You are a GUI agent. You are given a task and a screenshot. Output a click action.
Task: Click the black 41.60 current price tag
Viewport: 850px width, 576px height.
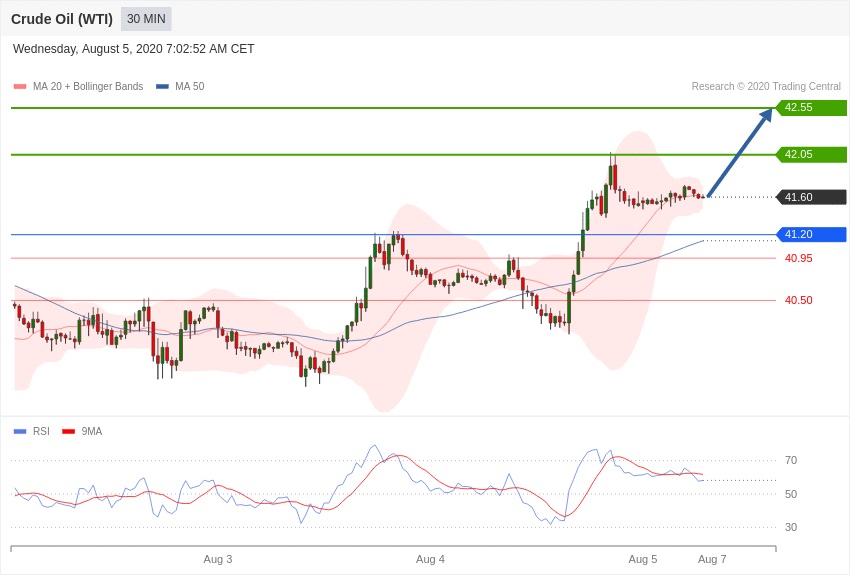point(811,197)
